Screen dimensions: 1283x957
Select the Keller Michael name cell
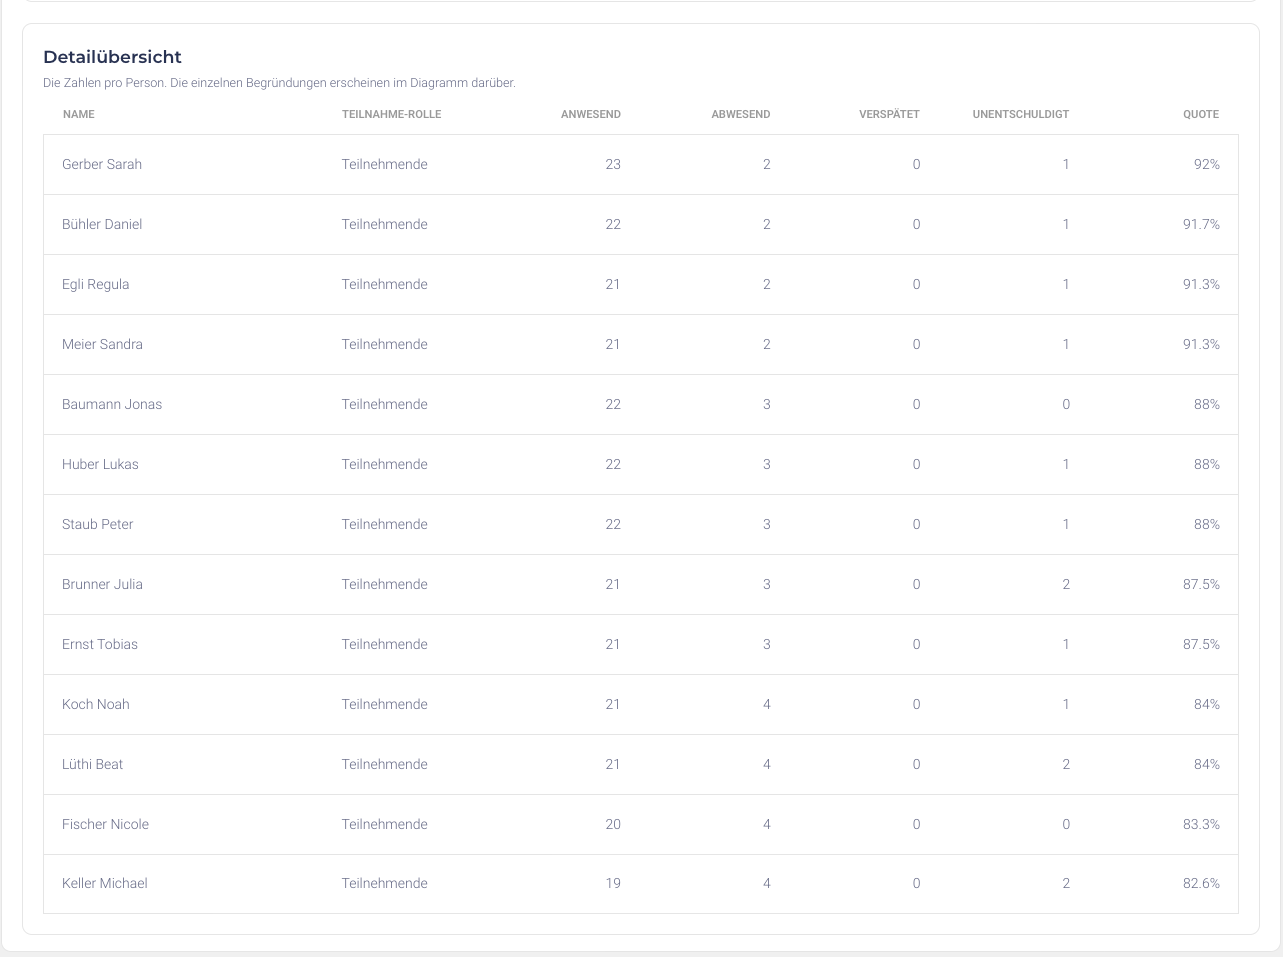point(104,883)
